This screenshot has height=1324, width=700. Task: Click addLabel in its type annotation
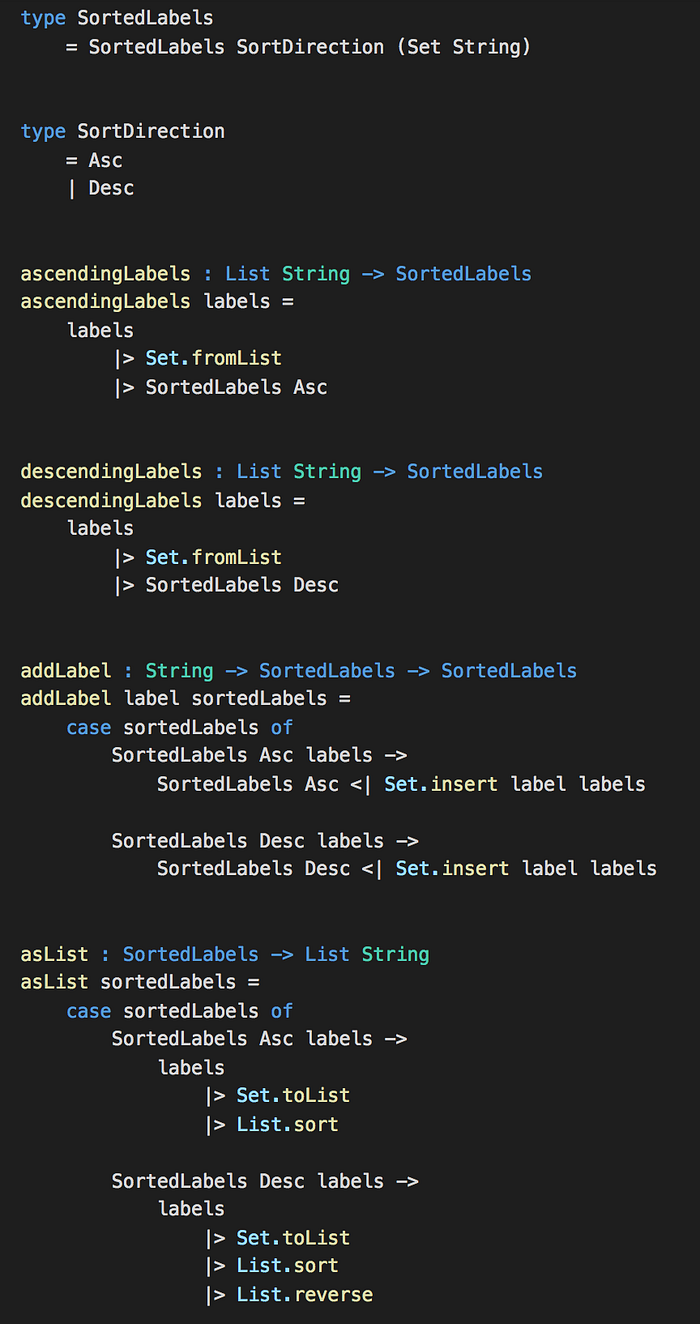(x=66, y=670)
